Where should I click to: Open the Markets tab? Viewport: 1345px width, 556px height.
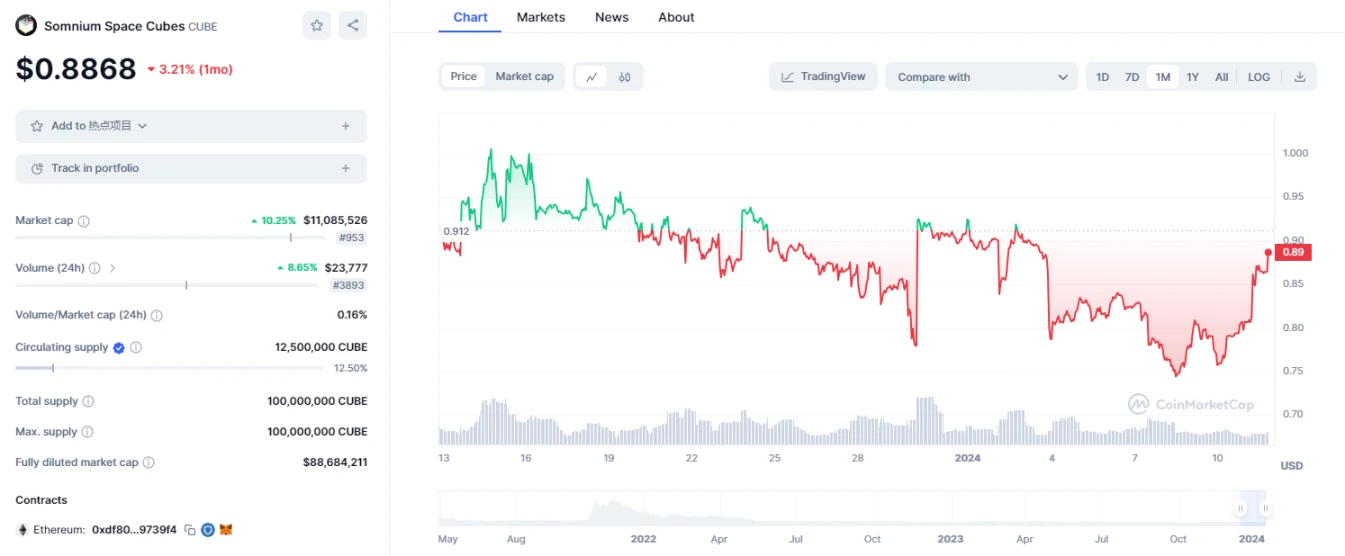pos(541,17)
